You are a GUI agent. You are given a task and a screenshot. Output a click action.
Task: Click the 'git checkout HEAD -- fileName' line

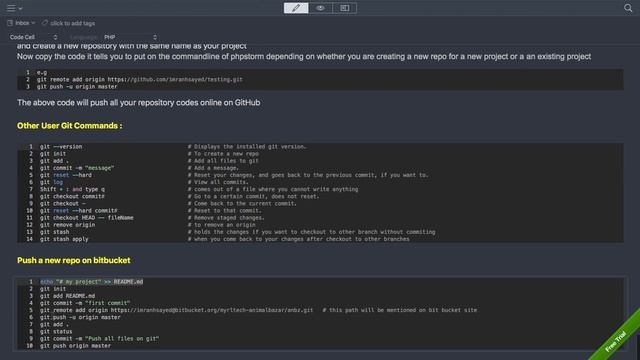point(87,218)
